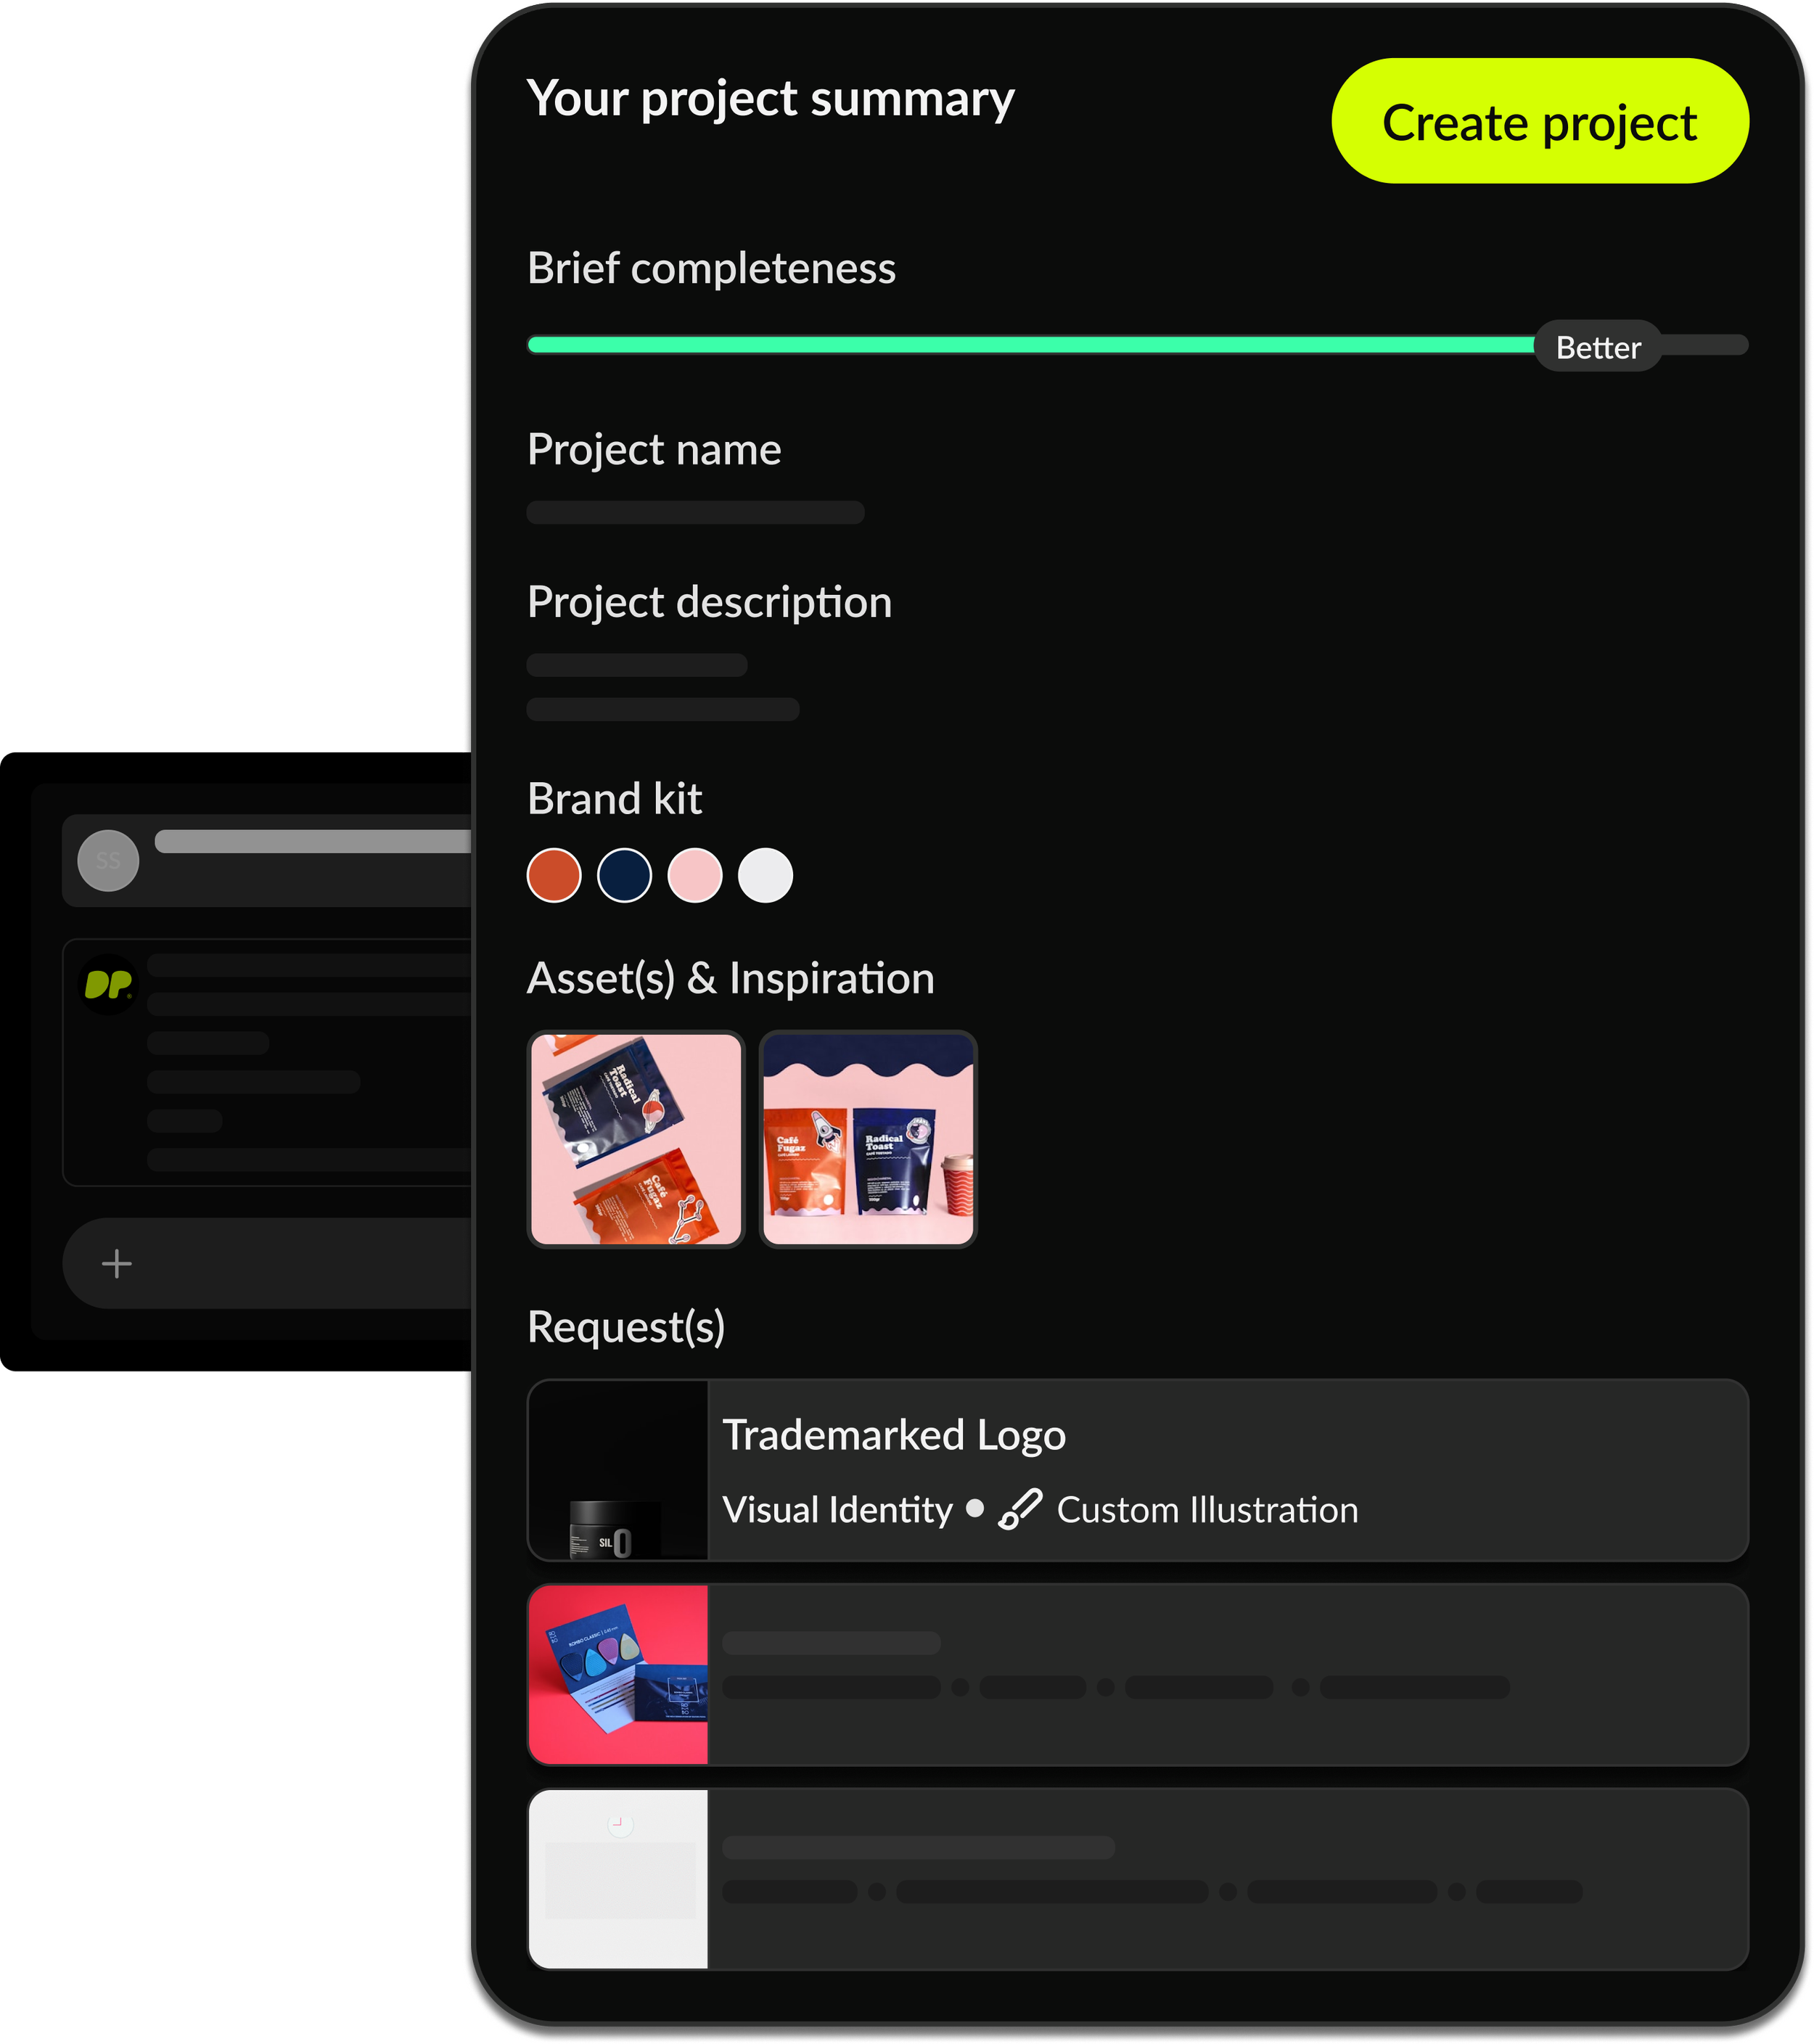Click the Project name placeholder field
Screen dimensions: 1814x2044
coord(695,512)
